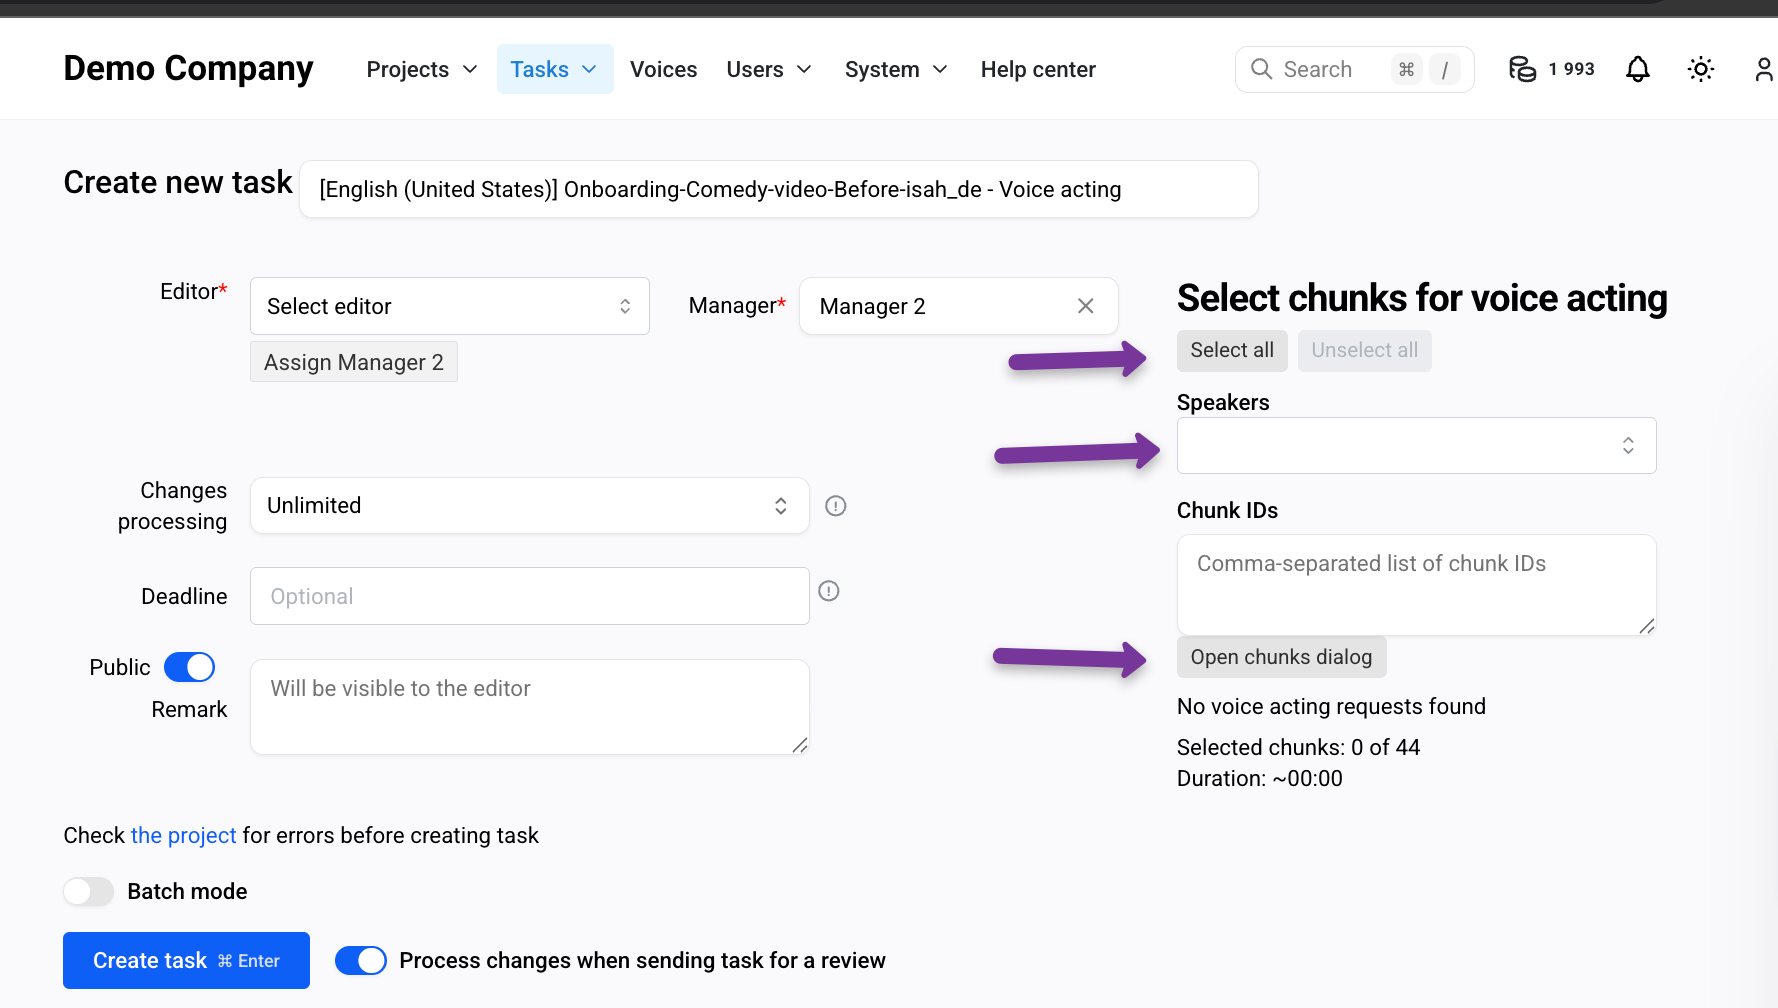Click the Remark text area
This screenshot has width=1778, height=1008.
pyautogui.click(x=529, y=706)
